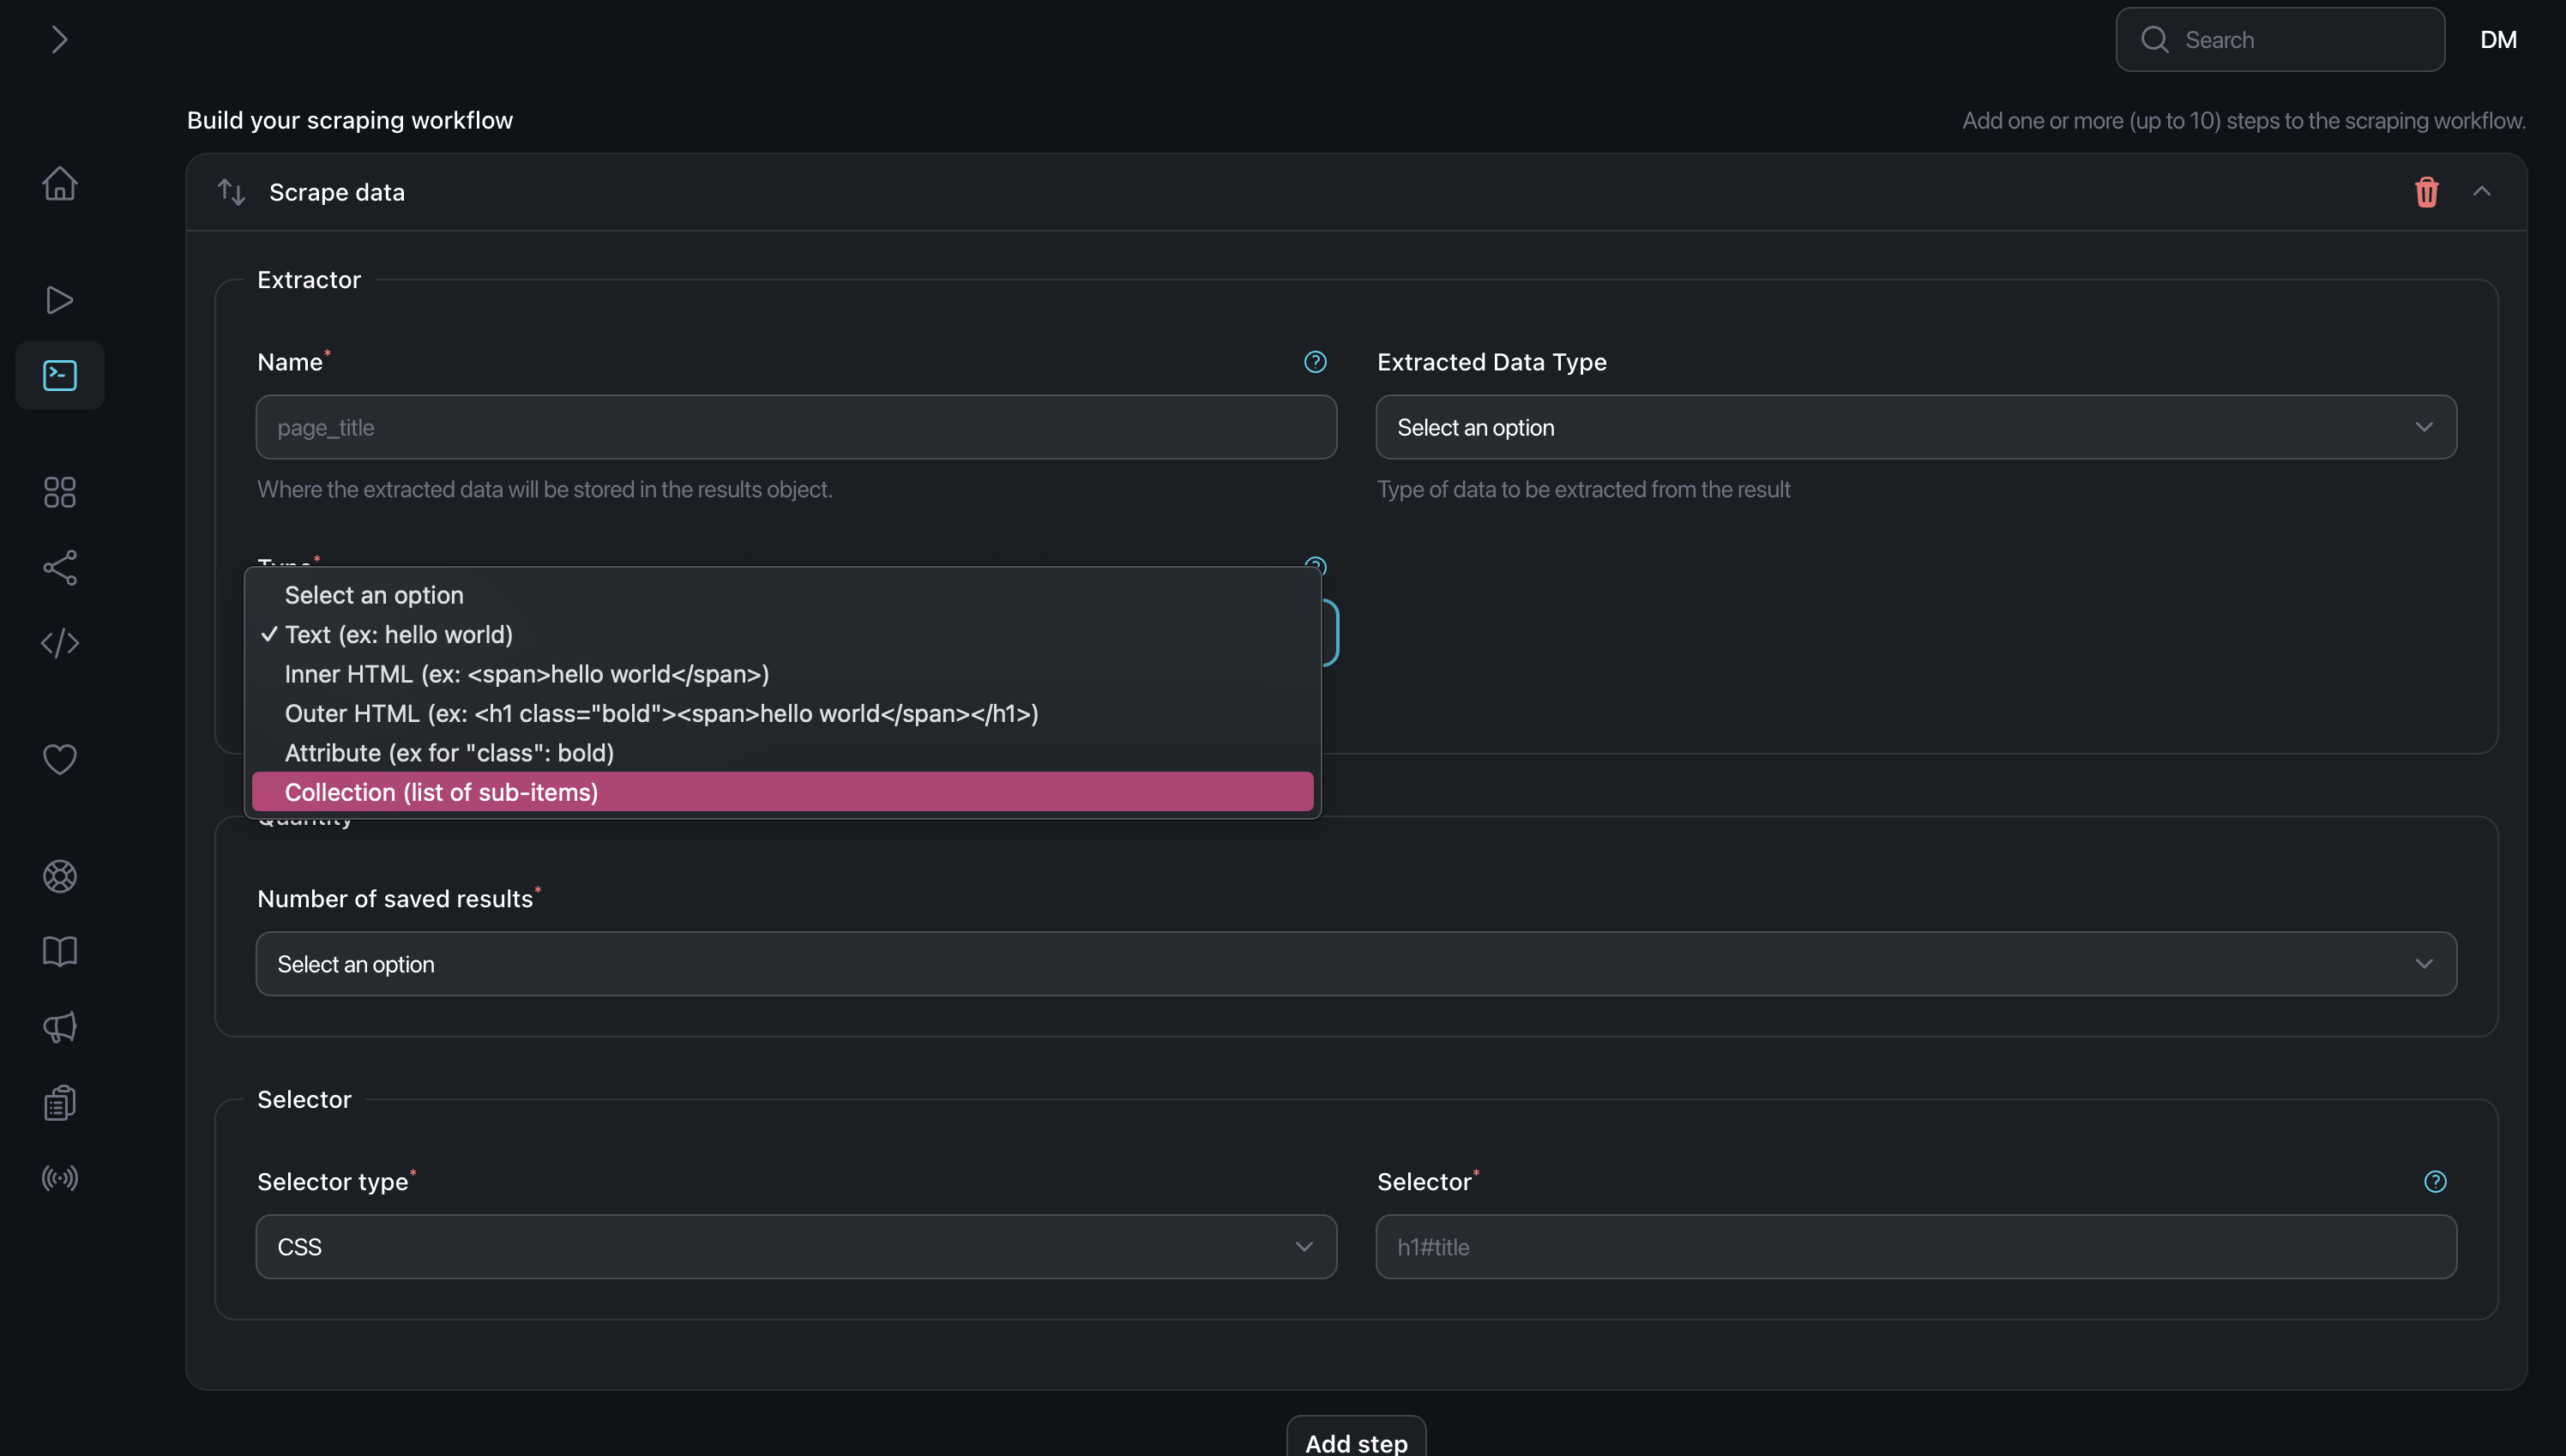Click the share nodes sidebar icon

pos(59,568)
